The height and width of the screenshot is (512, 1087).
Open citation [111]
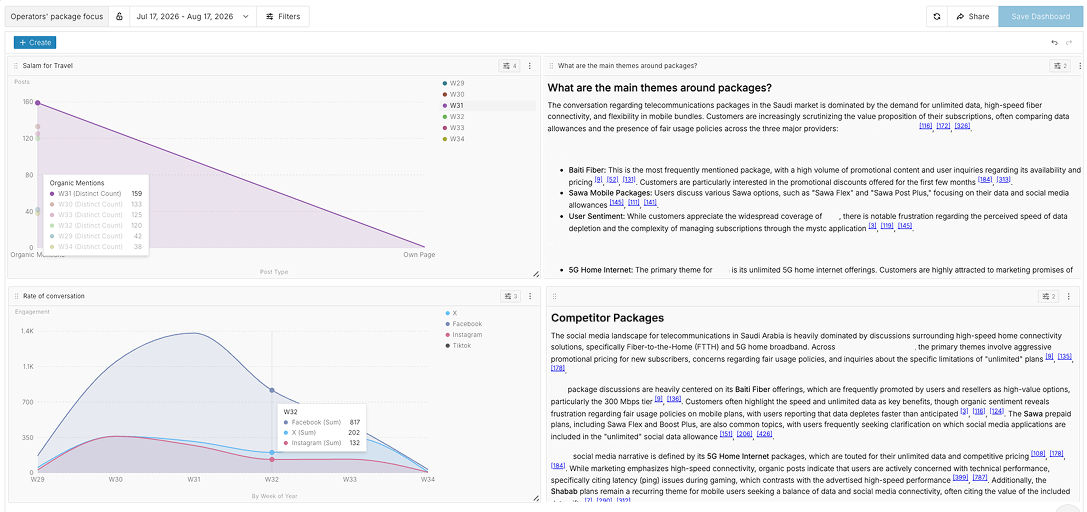(633, 202)
